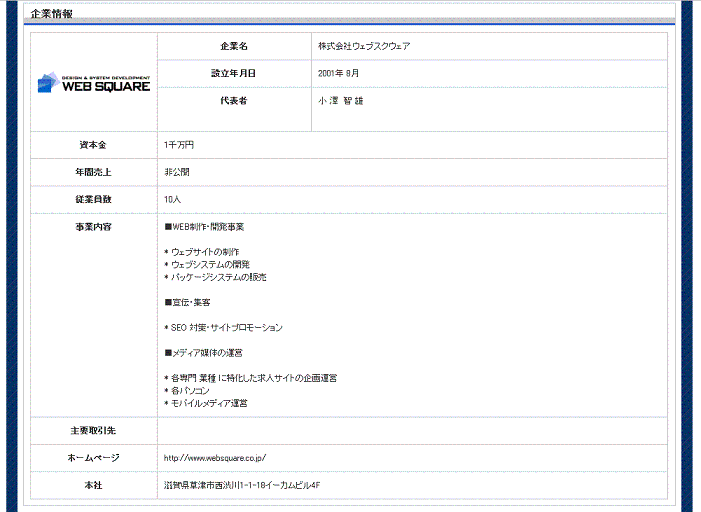Select the company name 株式会社ウェブスクウェア

pos(364,47)
